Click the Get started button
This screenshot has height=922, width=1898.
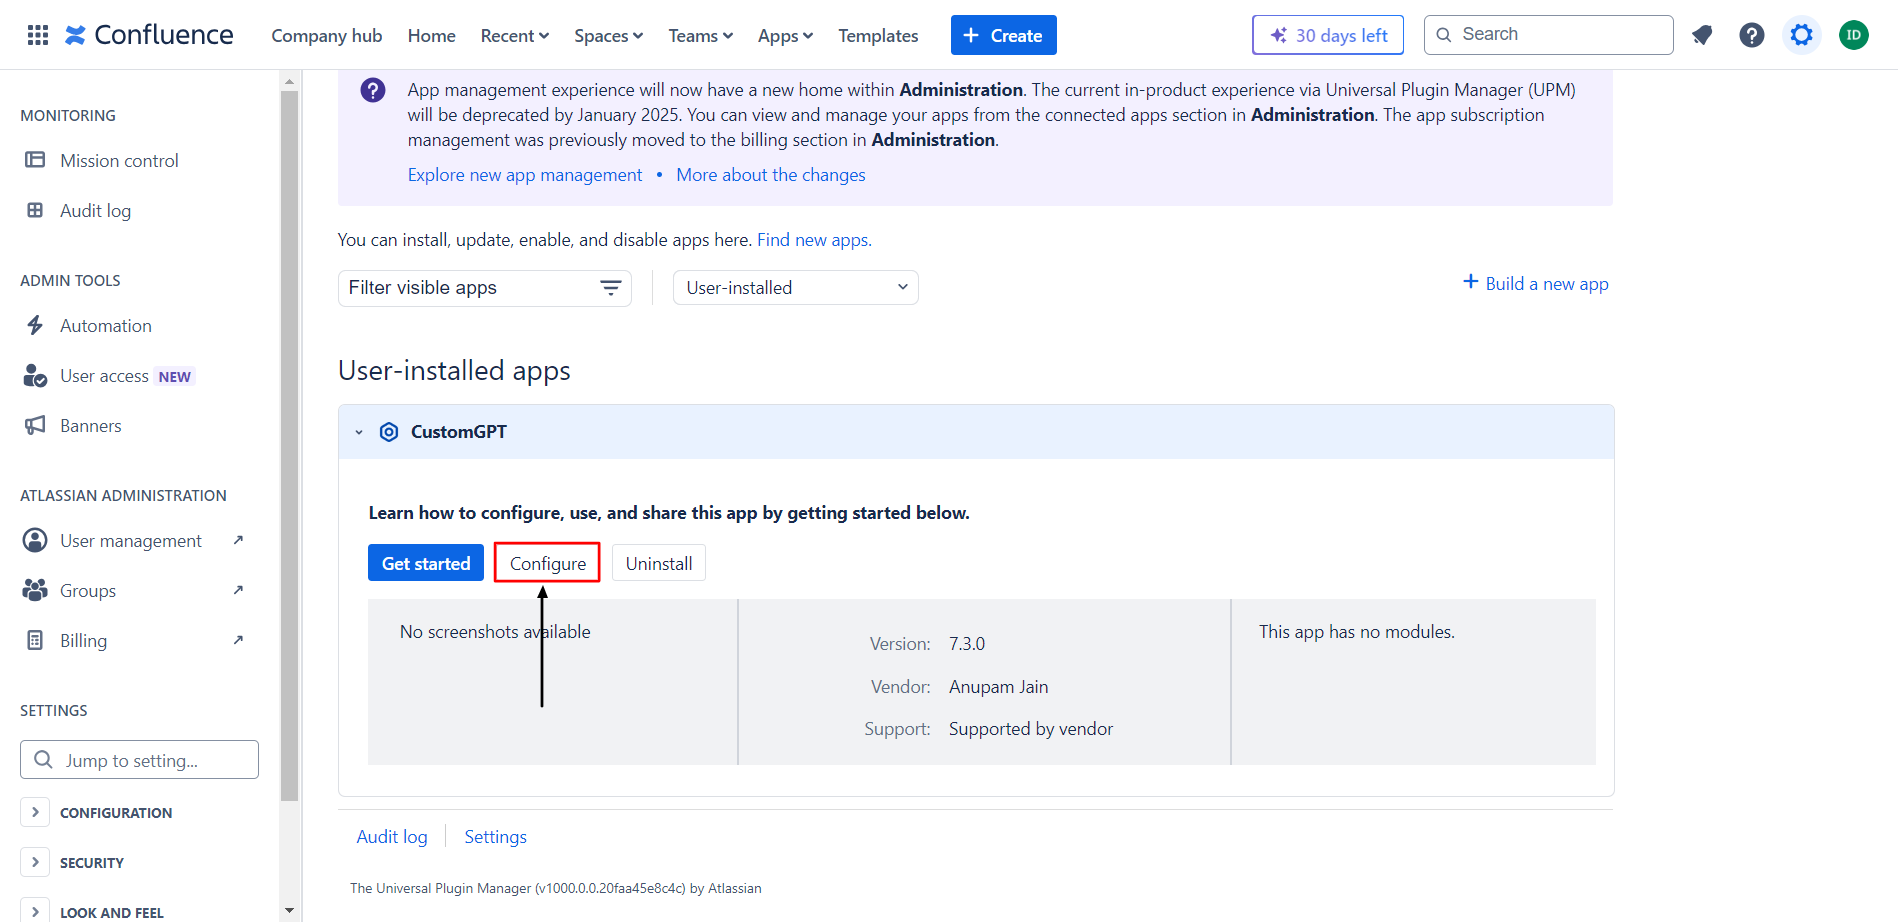(x=426, y=563)
